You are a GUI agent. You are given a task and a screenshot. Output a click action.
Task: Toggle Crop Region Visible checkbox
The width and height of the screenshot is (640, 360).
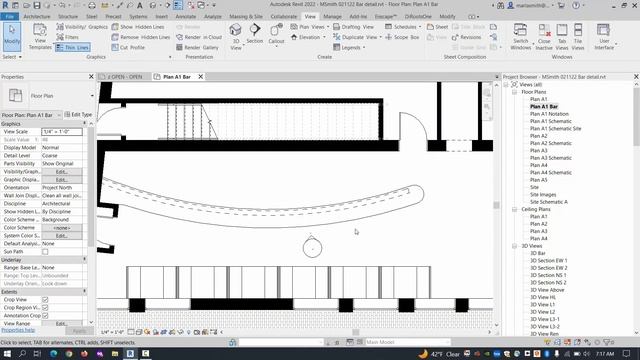(45, 307)
